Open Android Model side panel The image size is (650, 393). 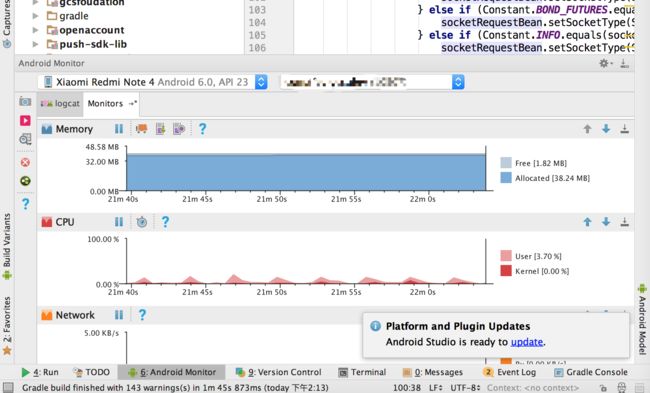click(x=643, y=319)
